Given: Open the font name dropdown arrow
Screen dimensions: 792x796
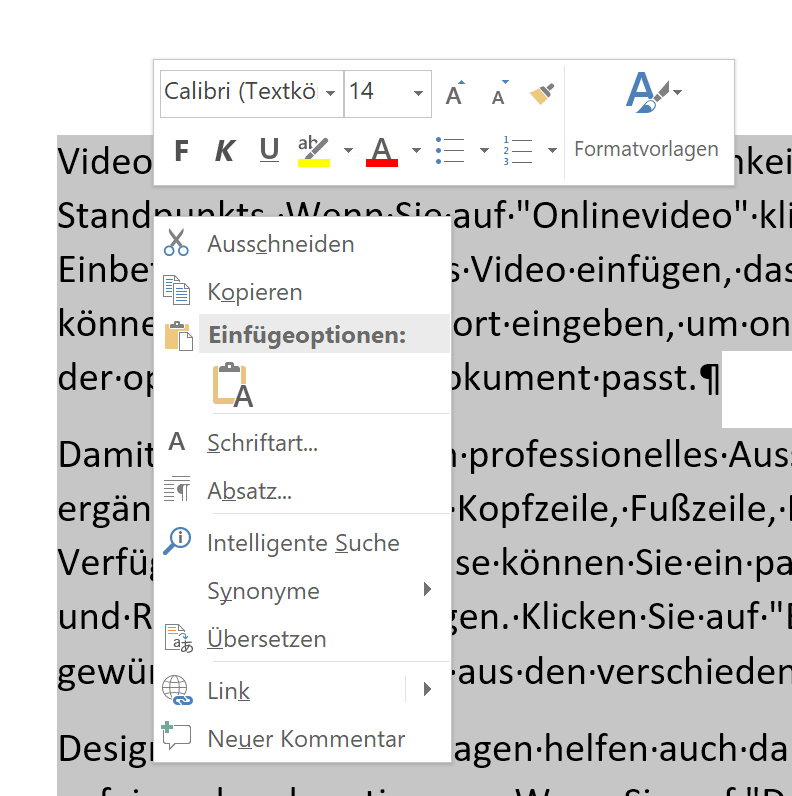Looking at the screenshot, I should click(331, 93).
